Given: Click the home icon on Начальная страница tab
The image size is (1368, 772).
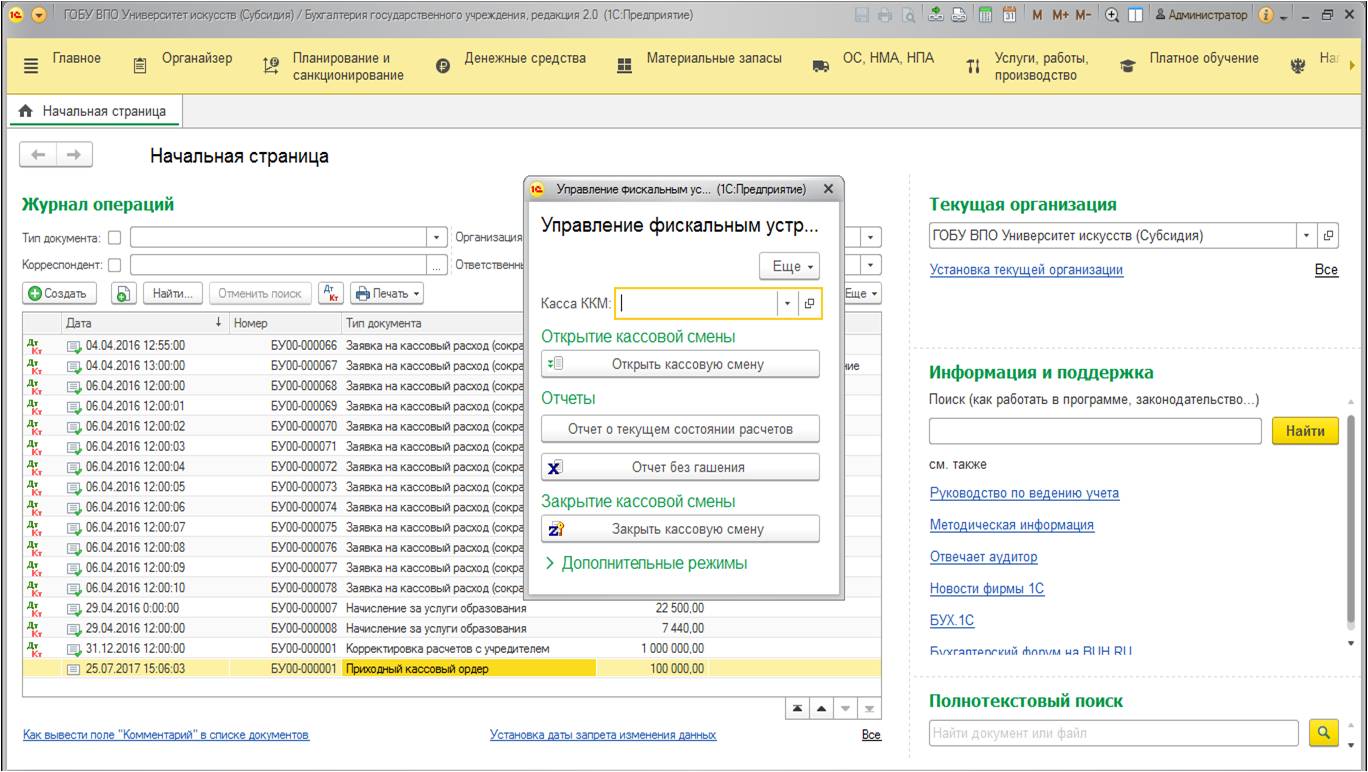Looking at the screenshot, I should pos(27,111).
